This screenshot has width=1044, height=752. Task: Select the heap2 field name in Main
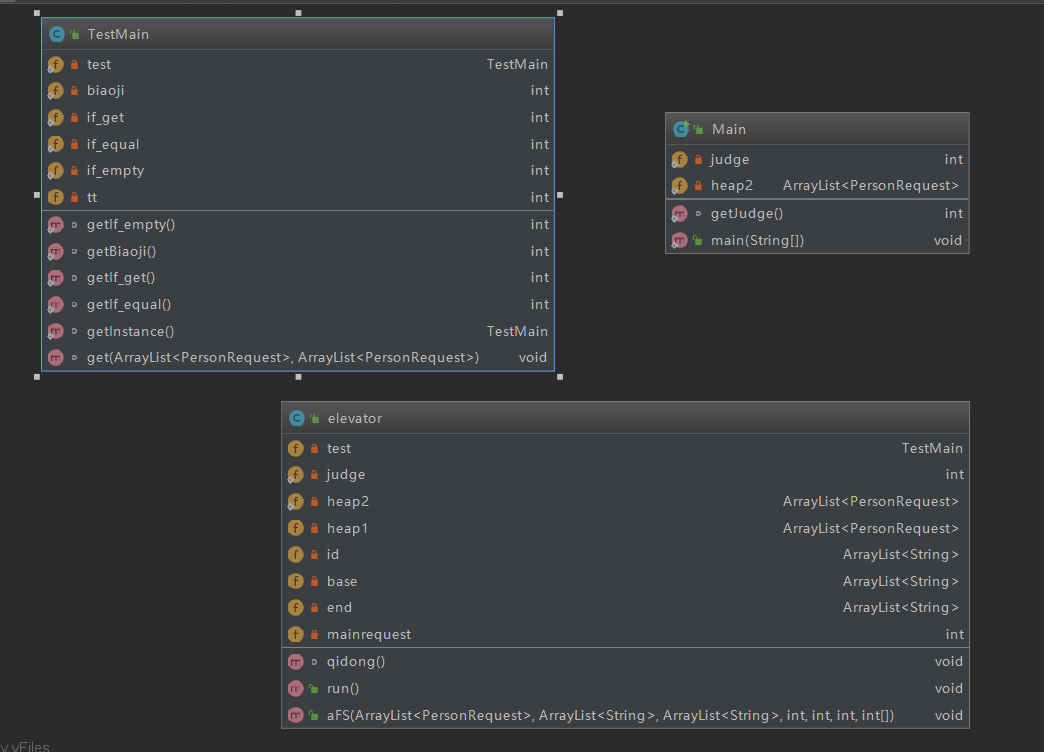(731, 186)
